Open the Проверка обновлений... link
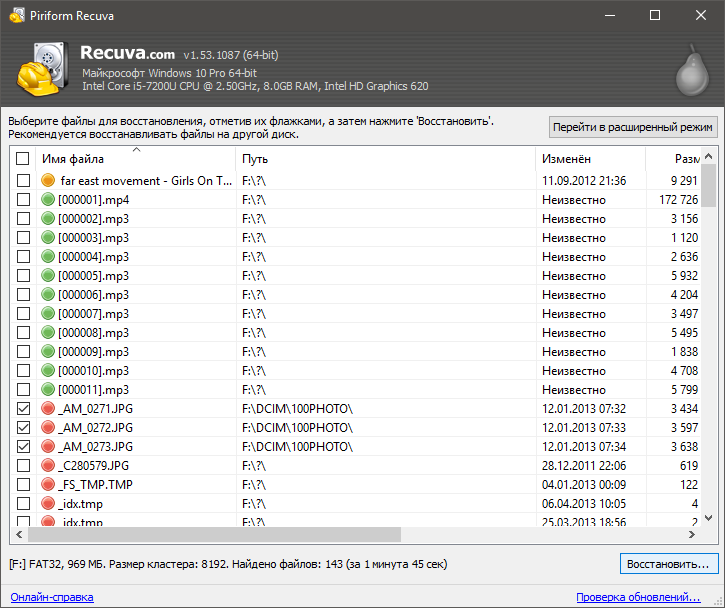Viewport: 725px width, 608px height. (638, 597)
